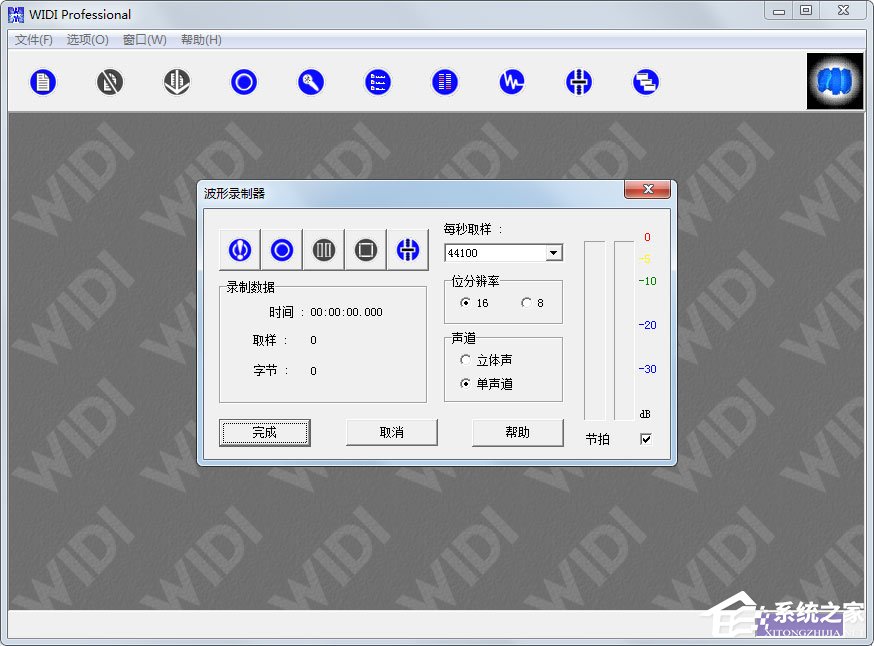
Task: Click the -20 dB scale label
Action: pyautogui.click(x=647, y=325)
